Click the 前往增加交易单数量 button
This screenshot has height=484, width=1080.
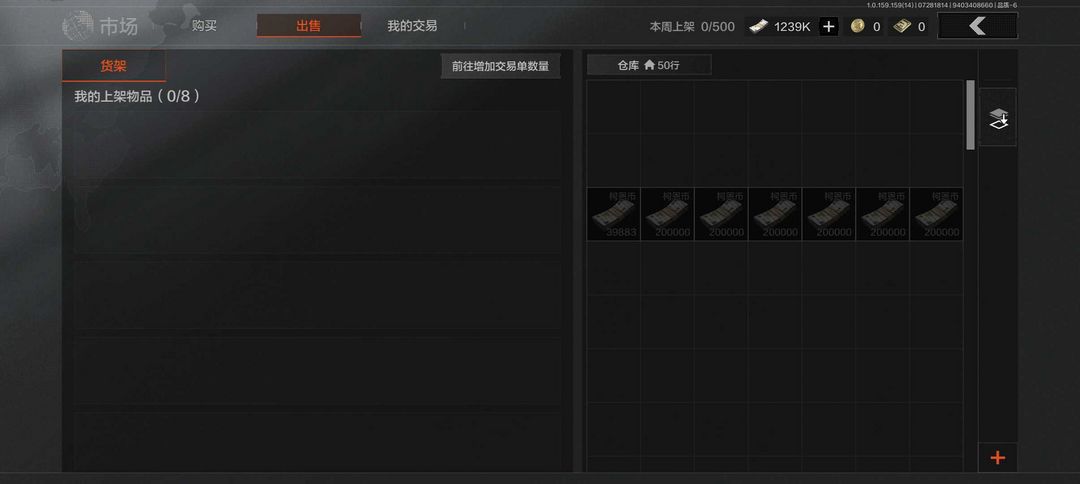pyautogui.click(x=501, y=66)
